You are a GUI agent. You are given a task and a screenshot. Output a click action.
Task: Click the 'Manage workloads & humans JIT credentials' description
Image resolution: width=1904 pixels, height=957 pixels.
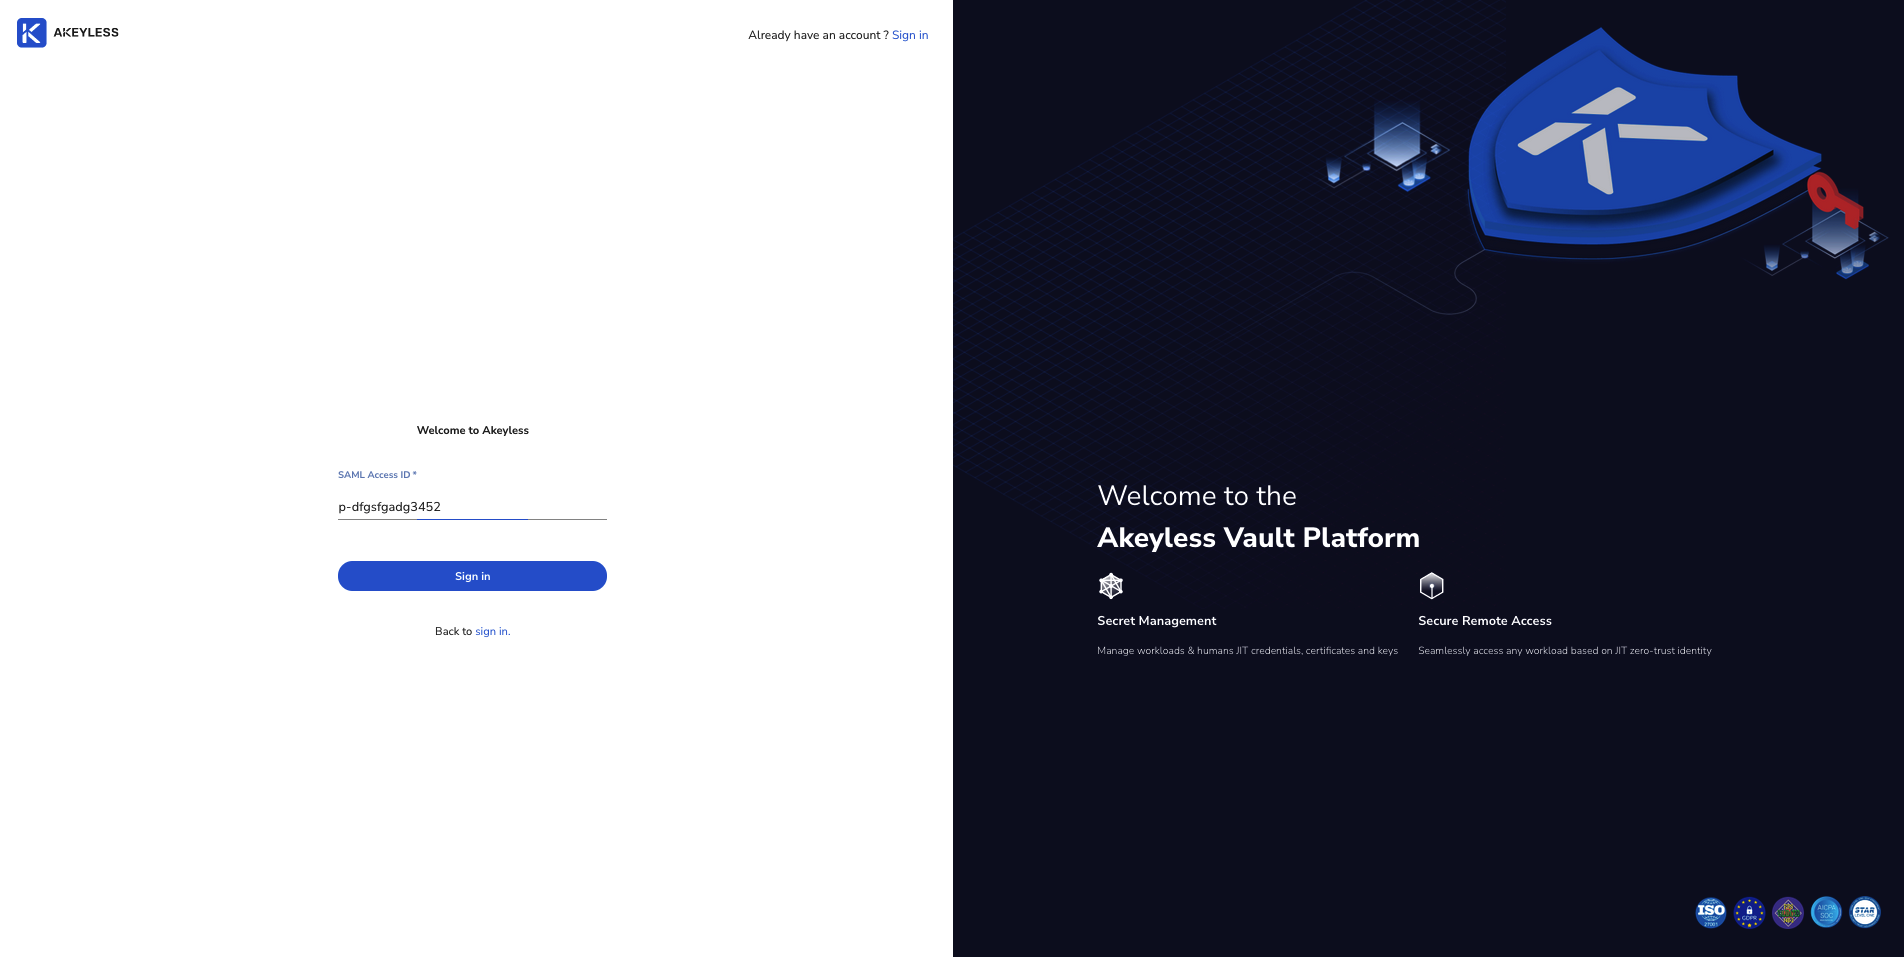1247,651
